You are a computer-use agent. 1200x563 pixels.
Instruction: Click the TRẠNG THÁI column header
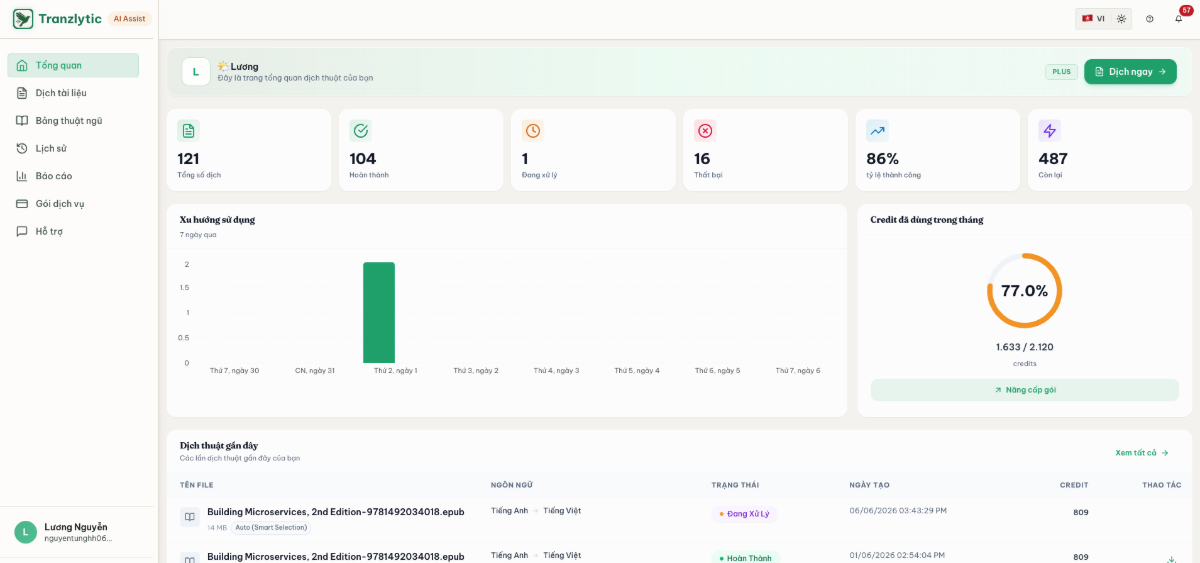[x=735, y=485]
